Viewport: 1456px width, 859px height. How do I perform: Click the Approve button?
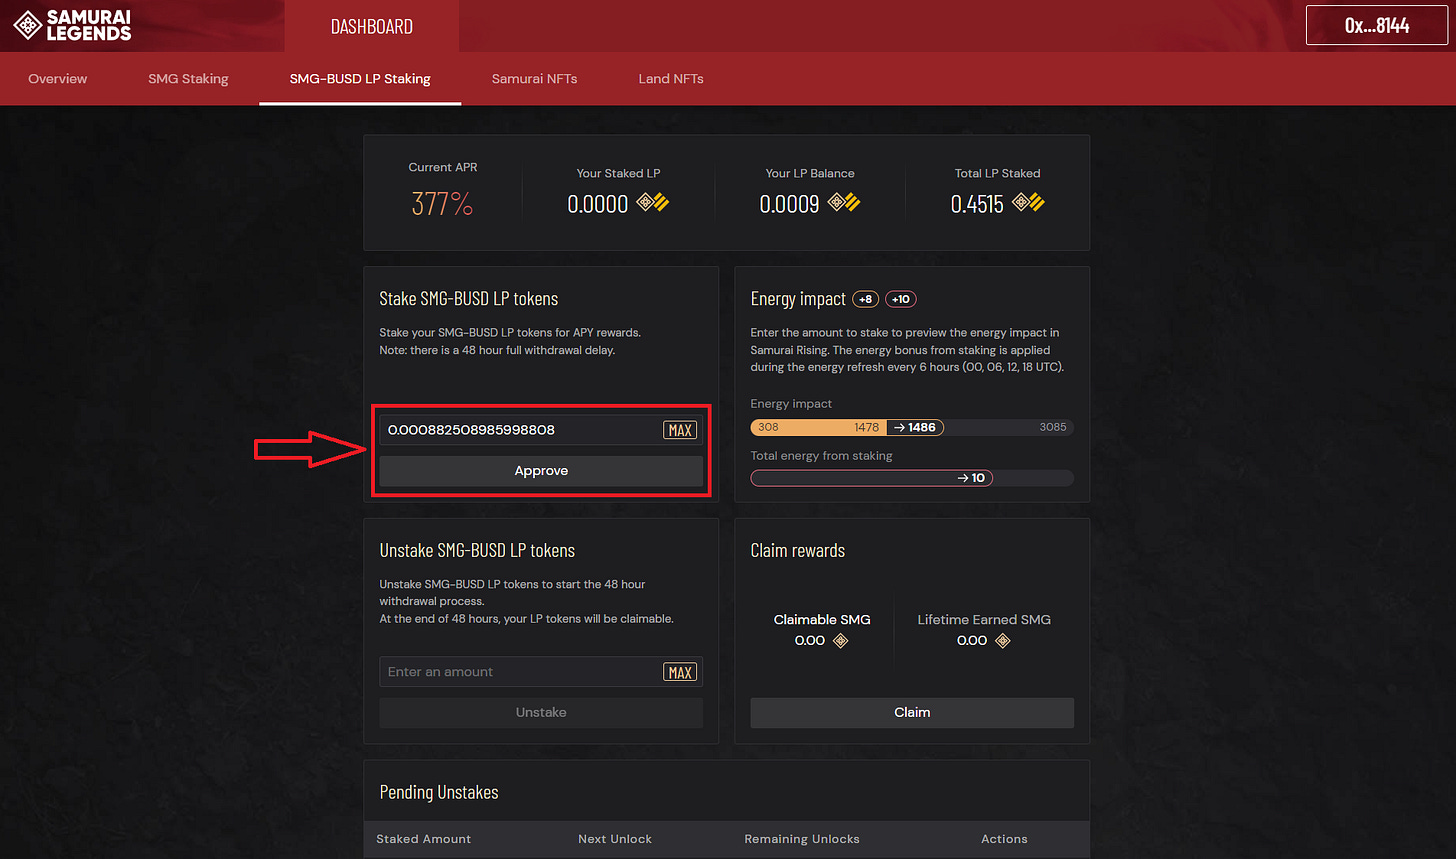(x=541, y=471)
